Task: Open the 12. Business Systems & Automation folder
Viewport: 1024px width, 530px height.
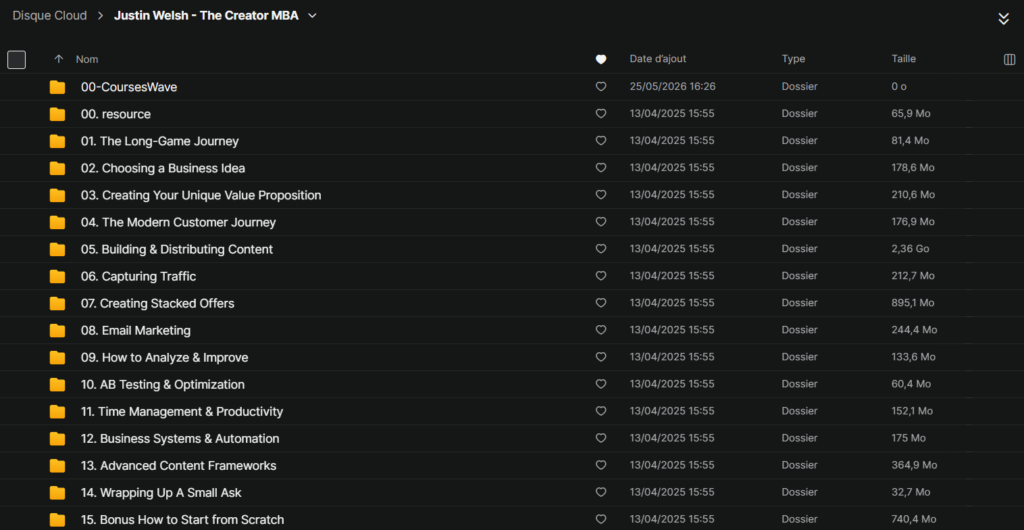Action: [x=180, y=439]
